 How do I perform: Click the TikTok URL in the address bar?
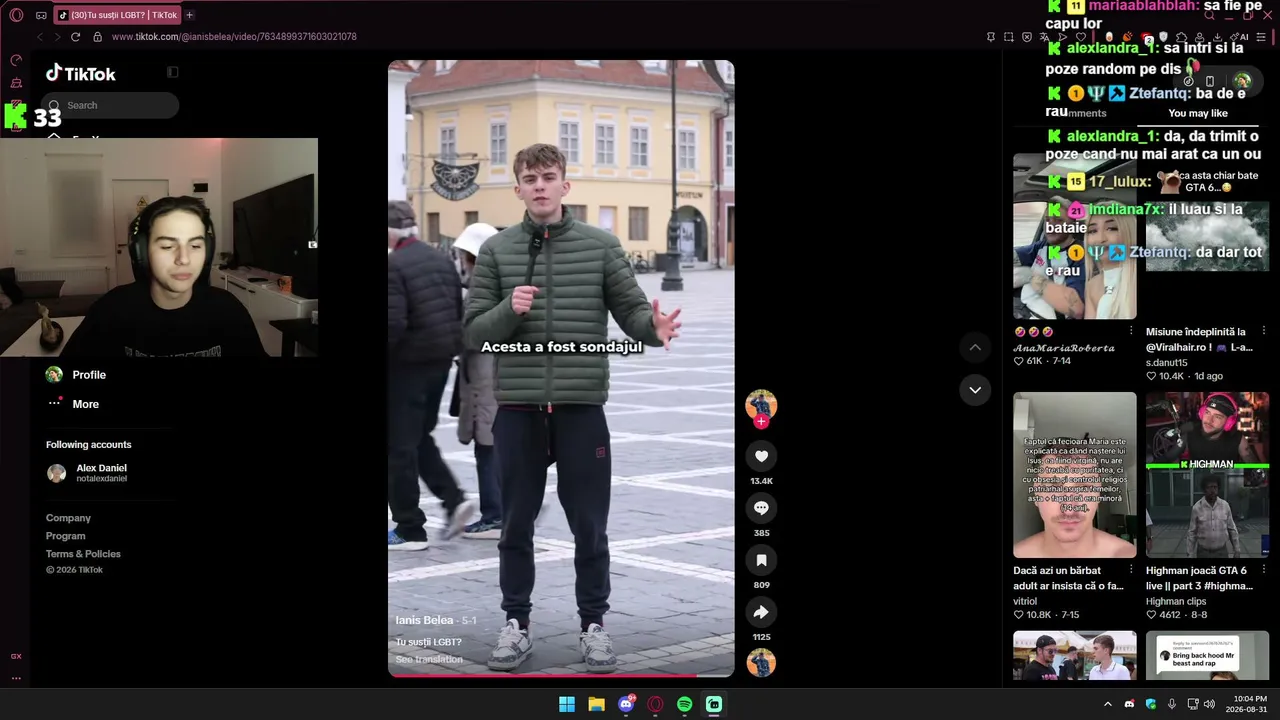coord(234,37)
